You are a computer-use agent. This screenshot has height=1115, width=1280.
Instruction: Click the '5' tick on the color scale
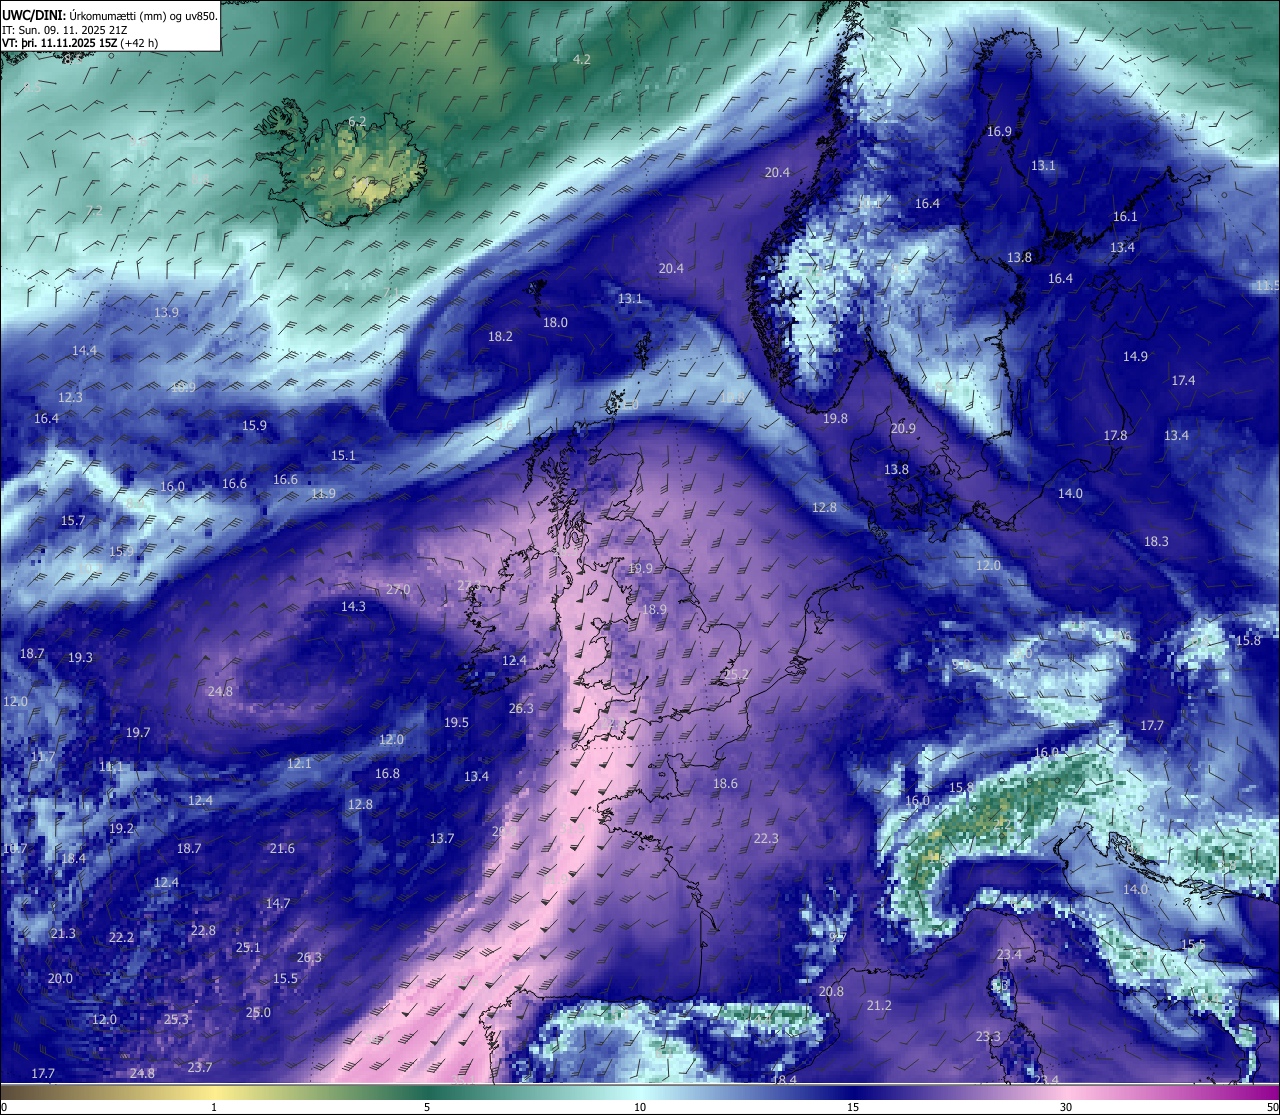click(x=427, y=1106)
